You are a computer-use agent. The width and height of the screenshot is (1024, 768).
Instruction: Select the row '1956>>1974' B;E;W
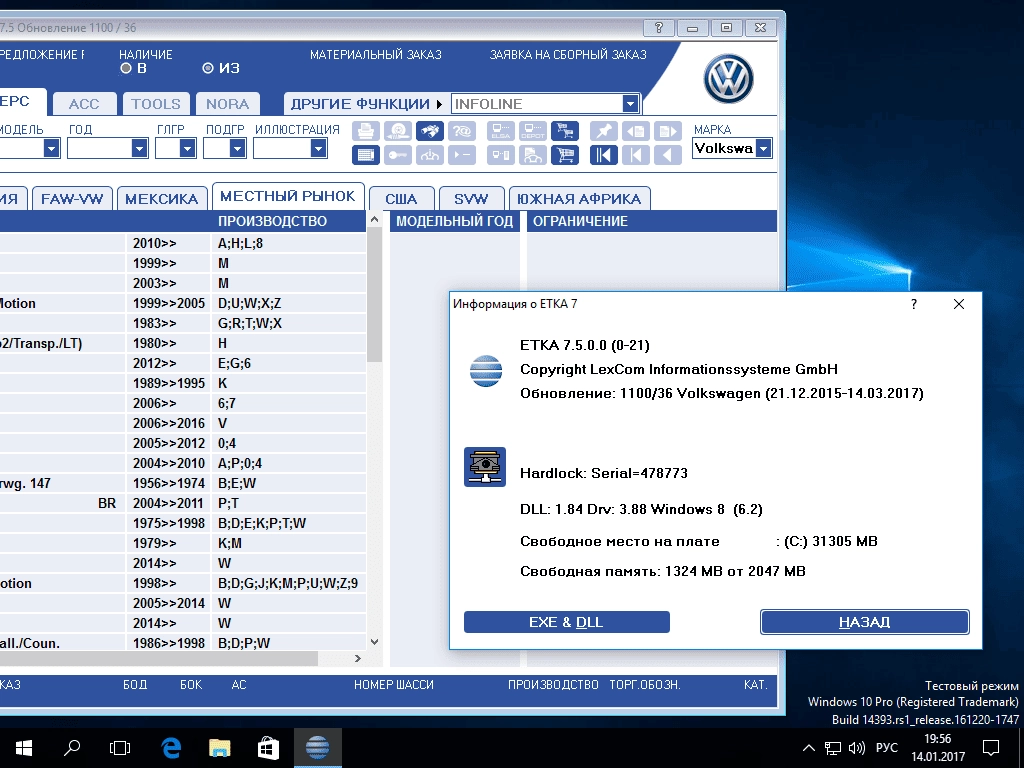tap(183, 484)
